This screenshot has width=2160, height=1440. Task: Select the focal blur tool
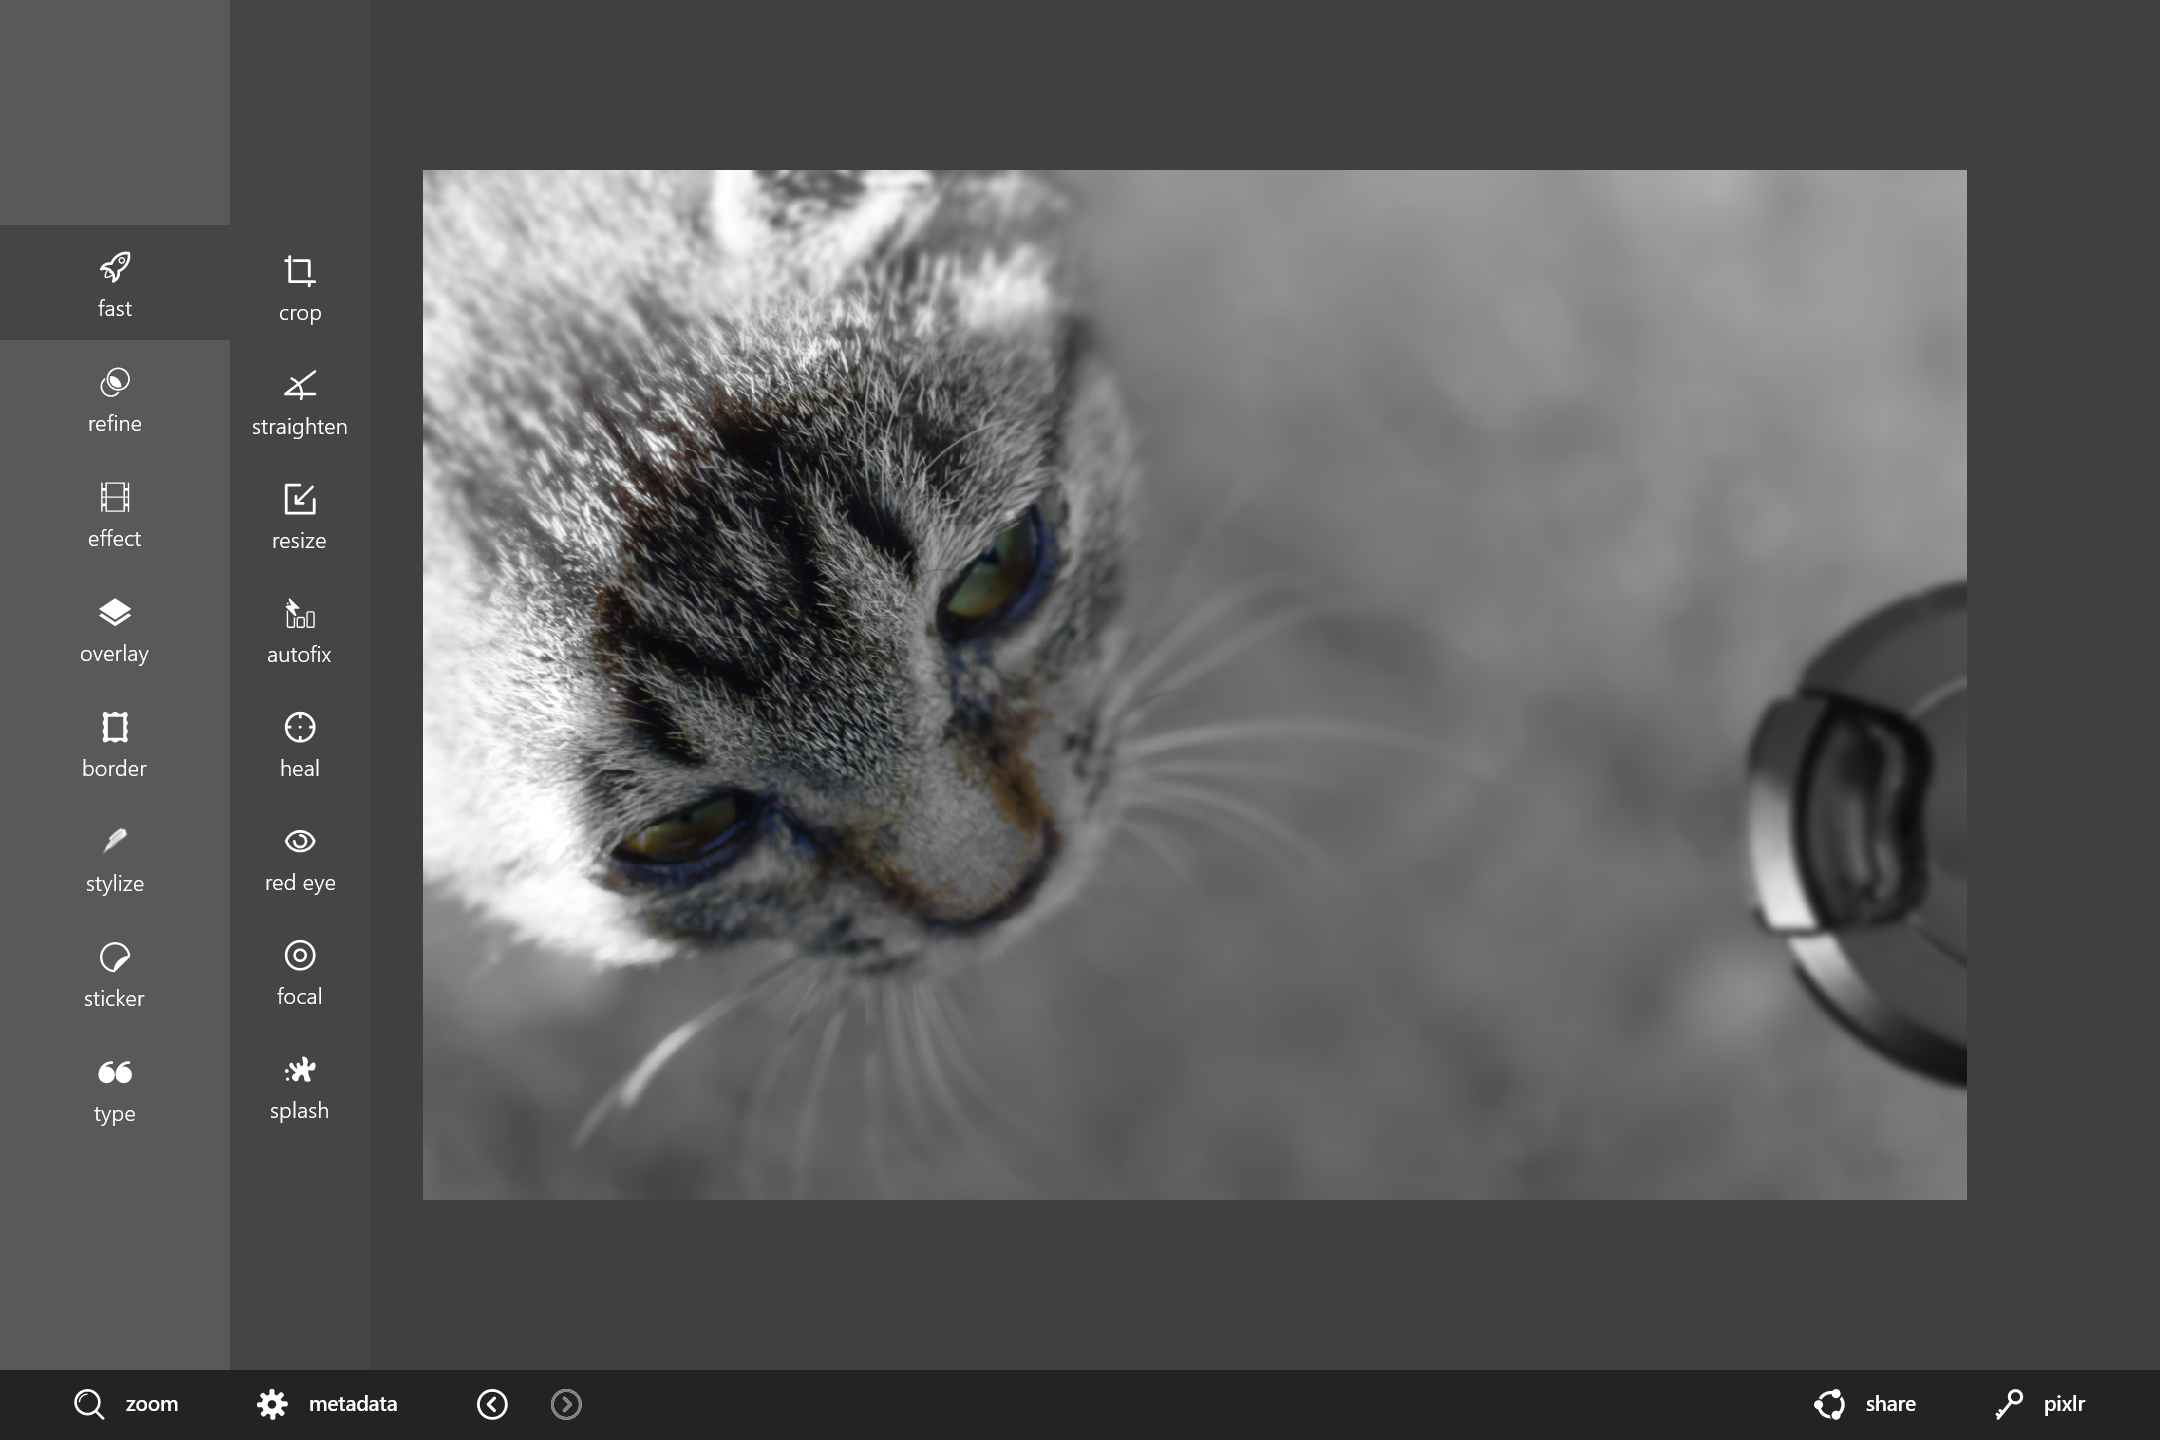299,972
